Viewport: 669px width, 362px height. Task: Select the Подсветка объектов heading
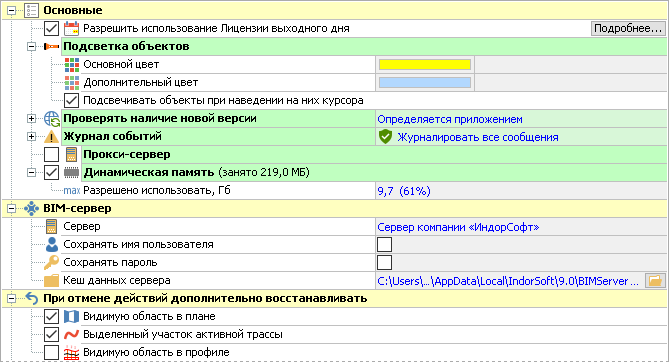(126, 46)
